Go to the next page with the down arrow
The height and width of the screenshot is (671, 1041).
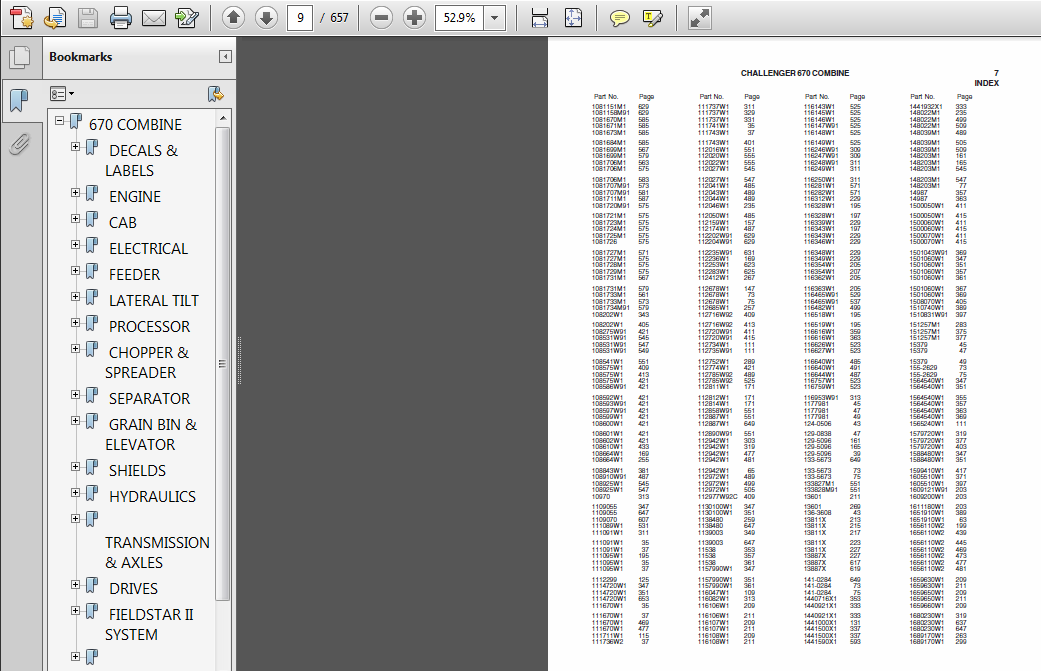(x=266, y=17)
